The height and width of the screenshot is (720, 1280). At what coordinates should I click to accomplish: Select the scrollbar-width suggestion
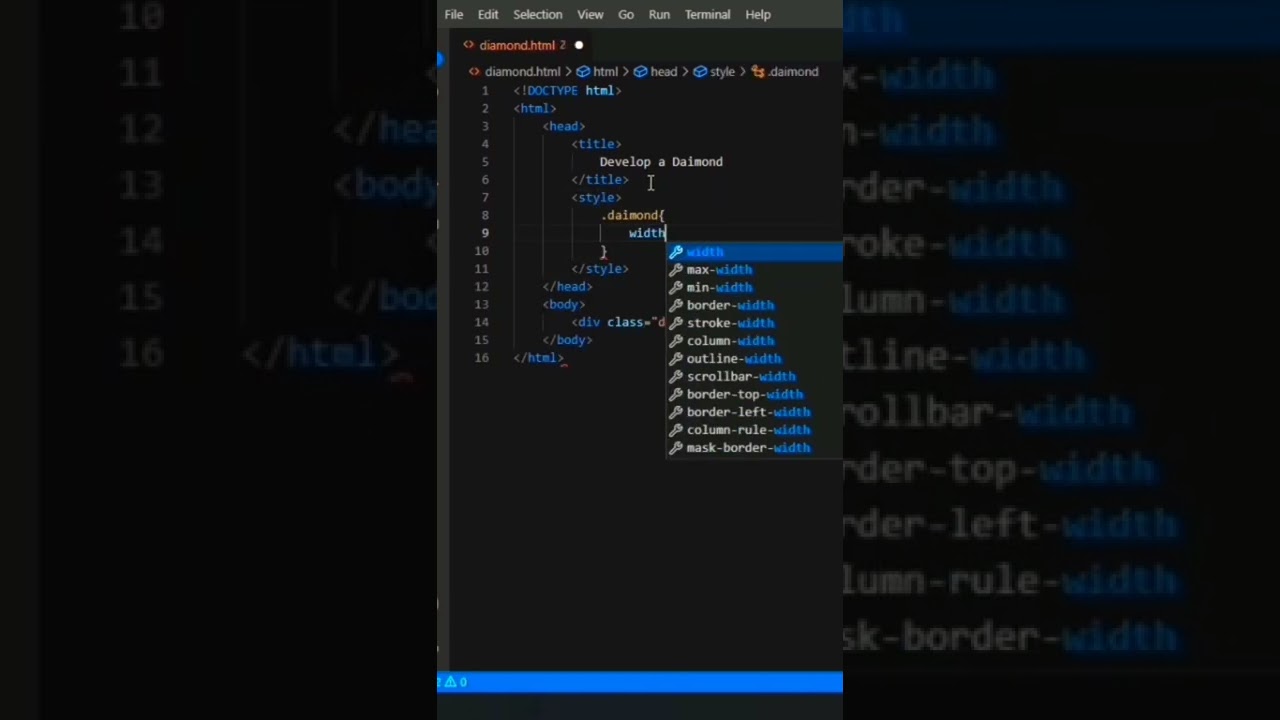tap(756, 377)
